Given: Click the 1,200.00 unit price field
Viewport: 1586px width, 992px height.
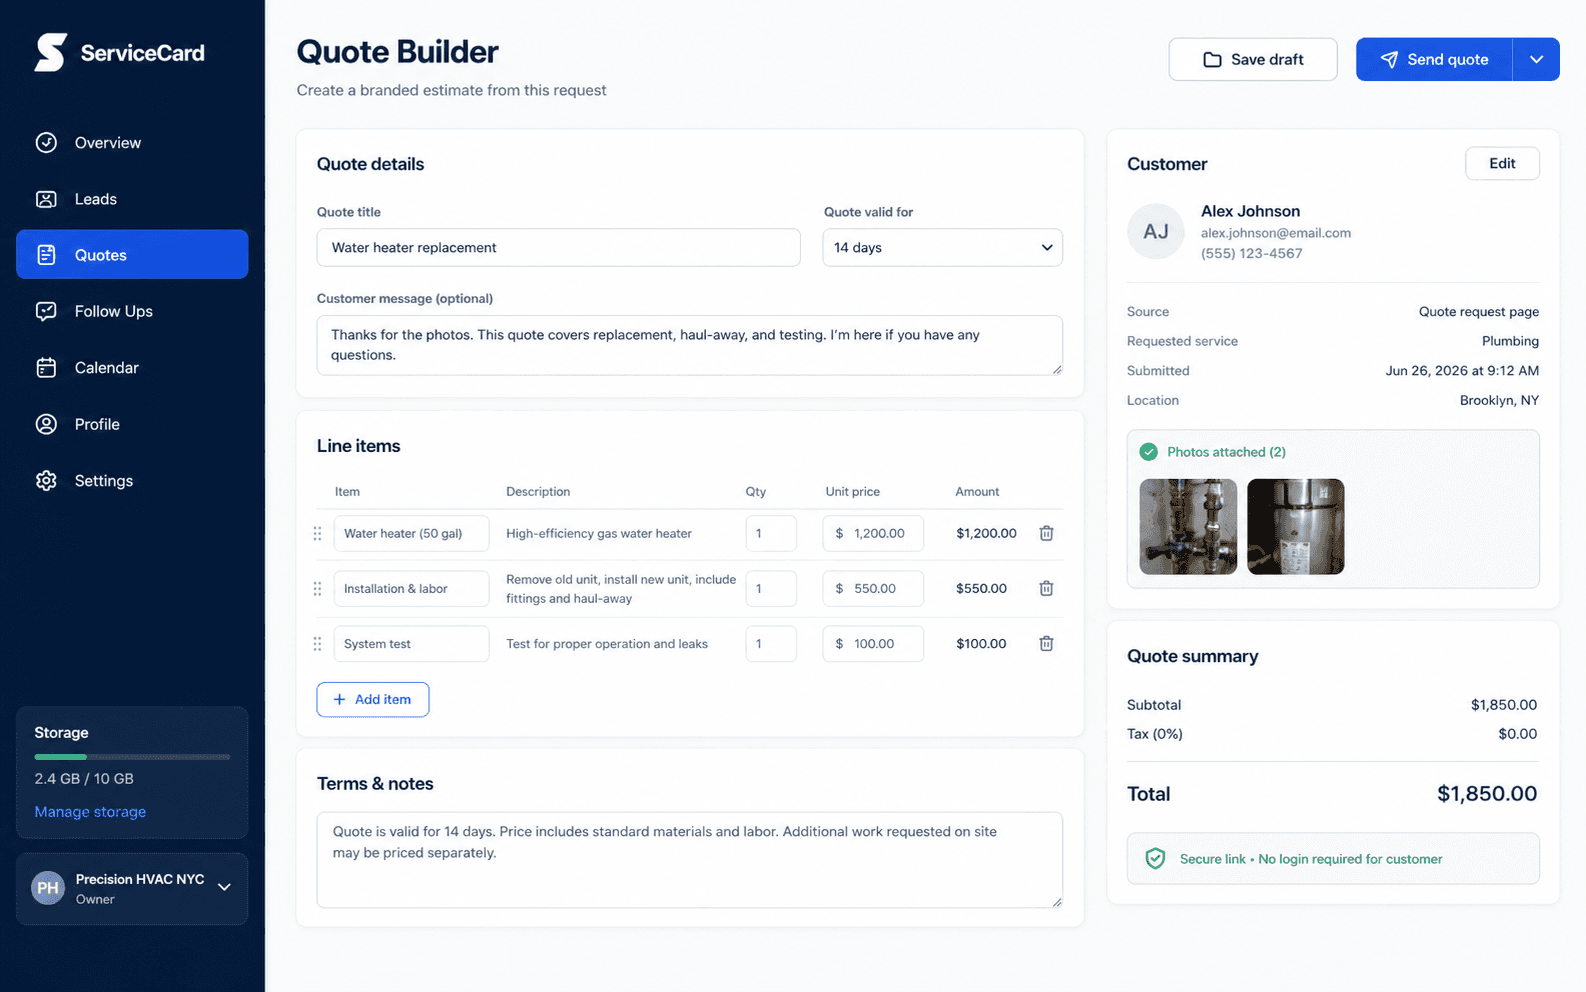Looking at the screenshot, I should (x=873, y=533).
